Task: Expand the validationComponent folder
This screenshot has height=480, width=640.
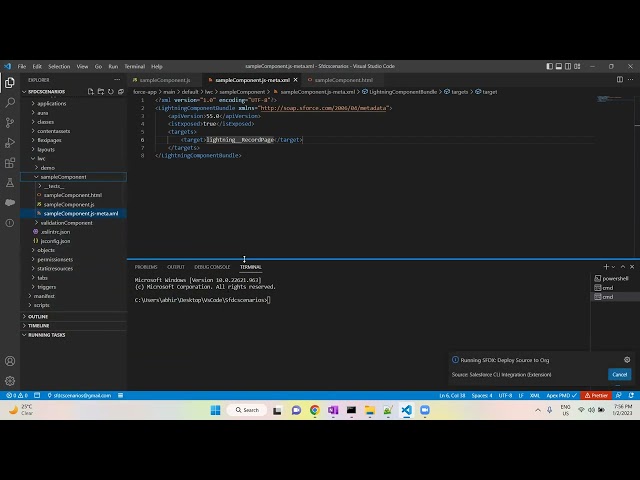Action: [x=67, y=223]
